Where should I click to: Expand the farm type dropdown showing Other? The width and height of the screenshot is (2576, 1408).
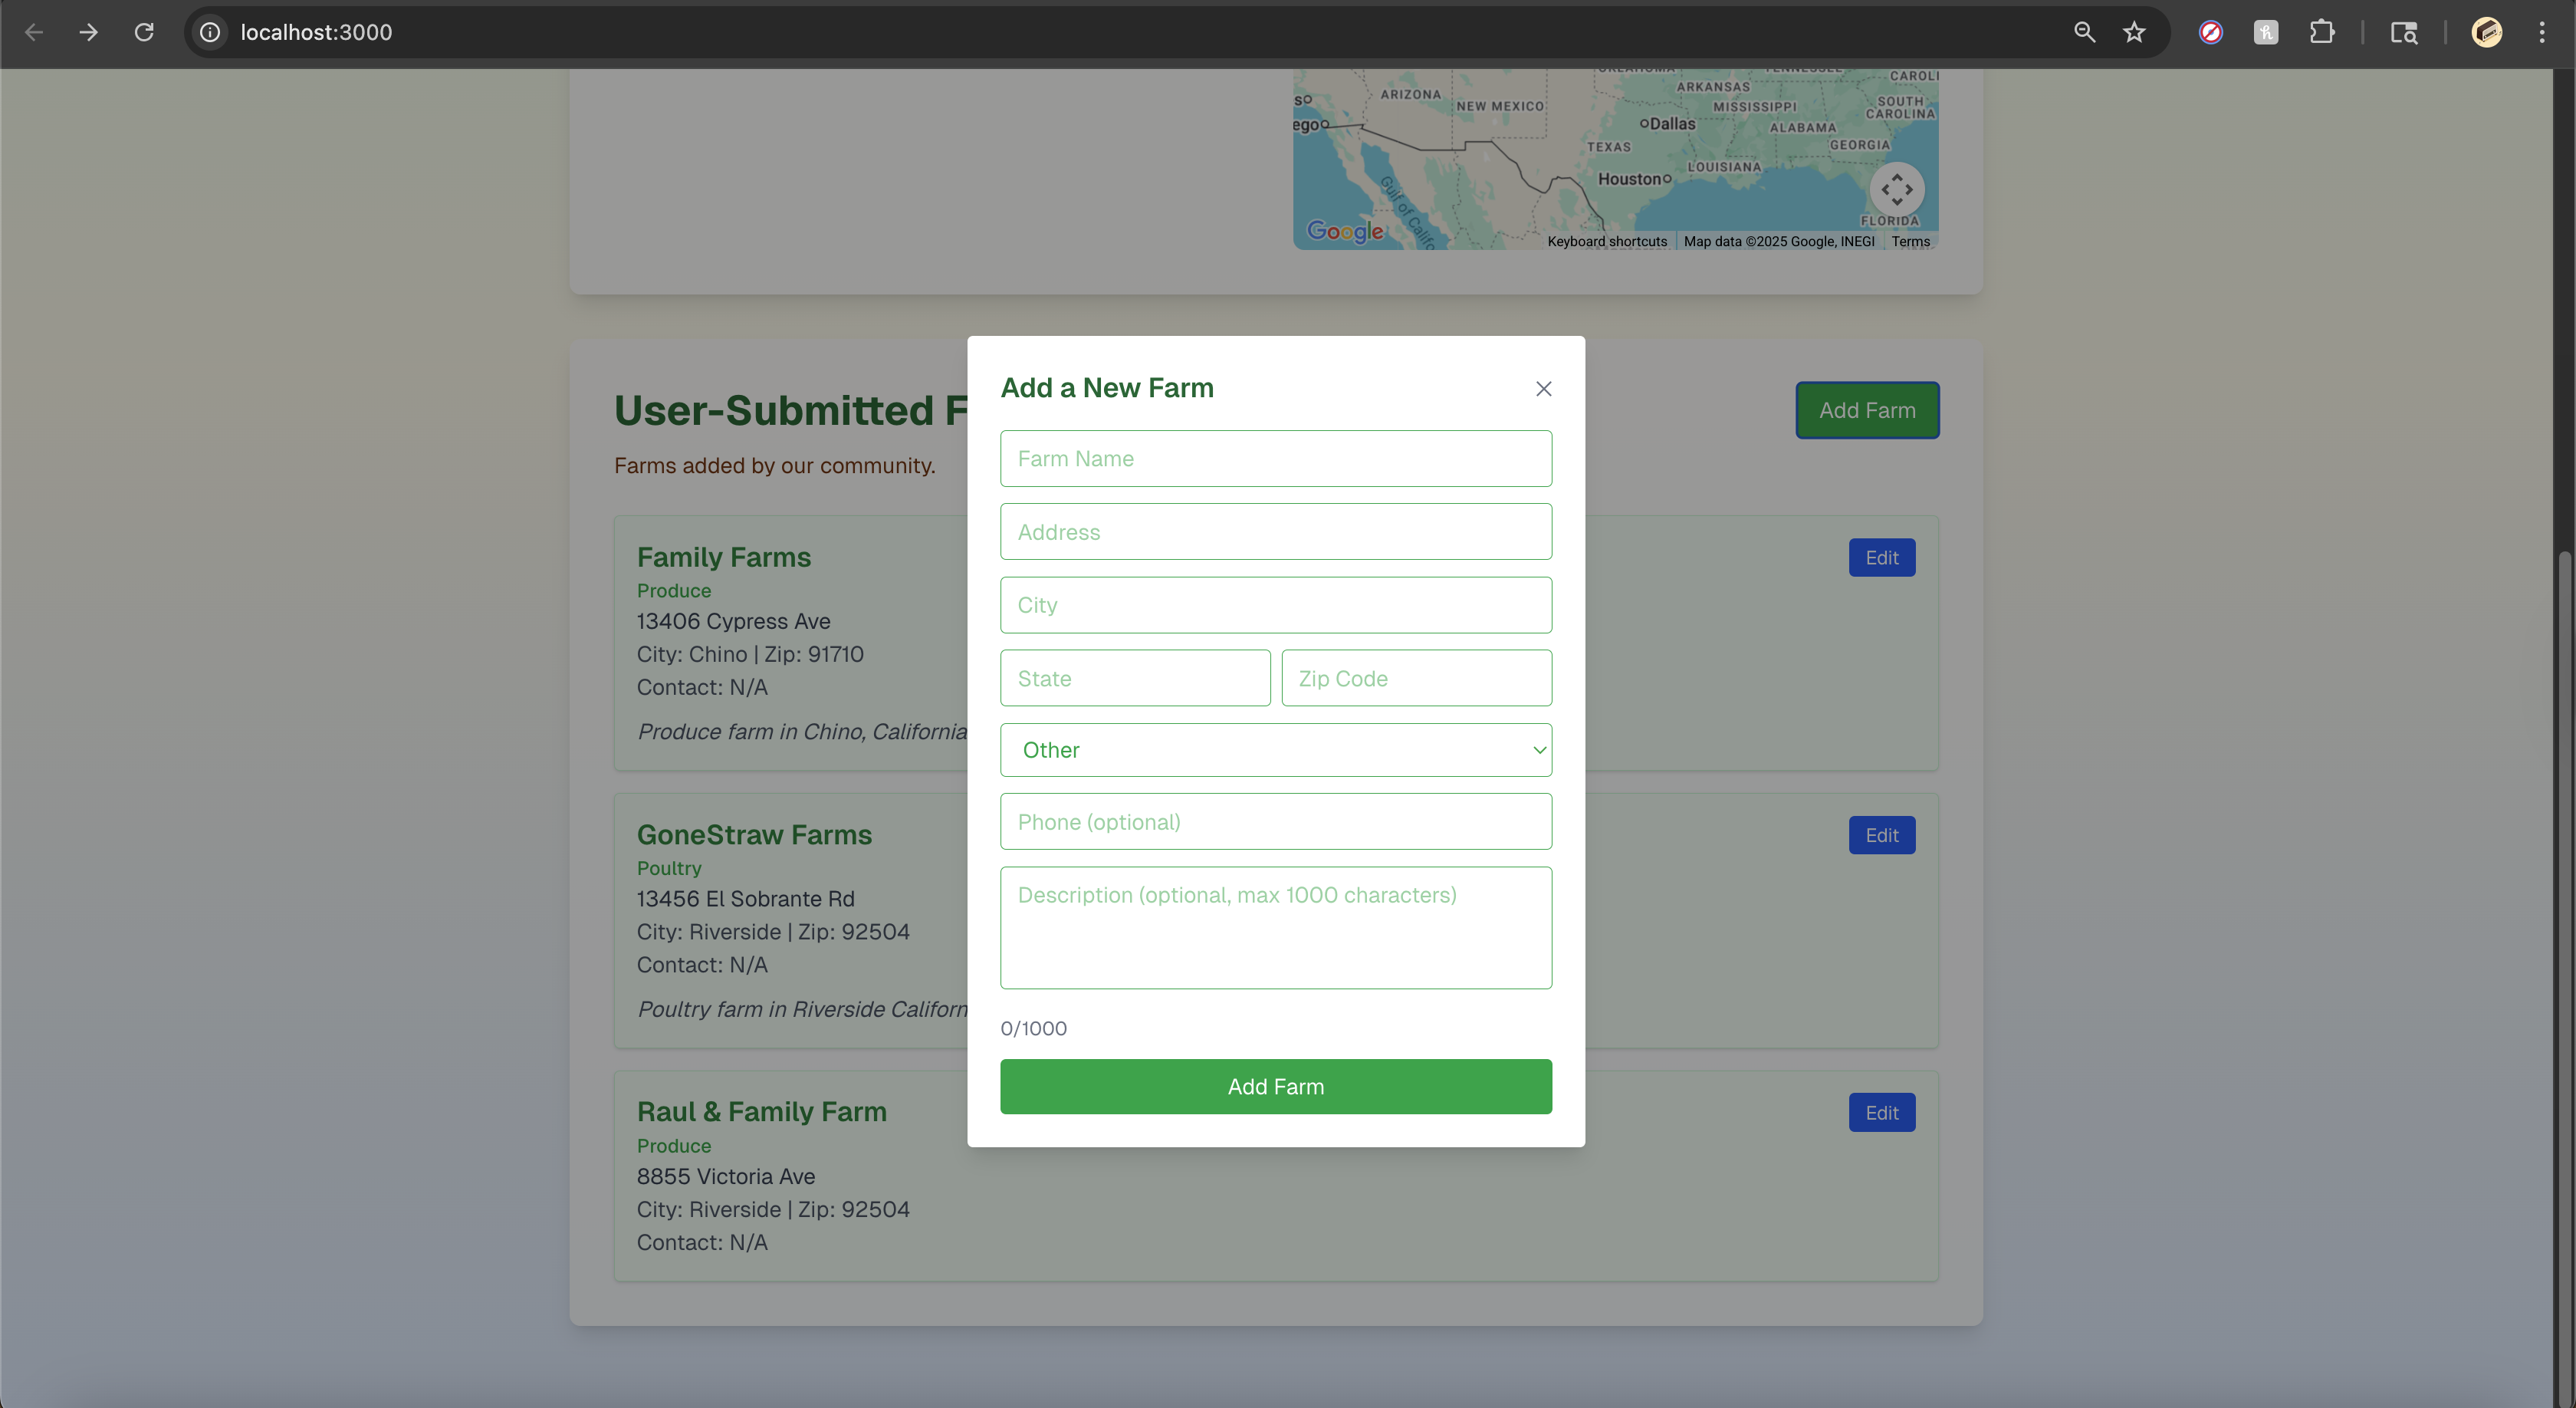1275,750
